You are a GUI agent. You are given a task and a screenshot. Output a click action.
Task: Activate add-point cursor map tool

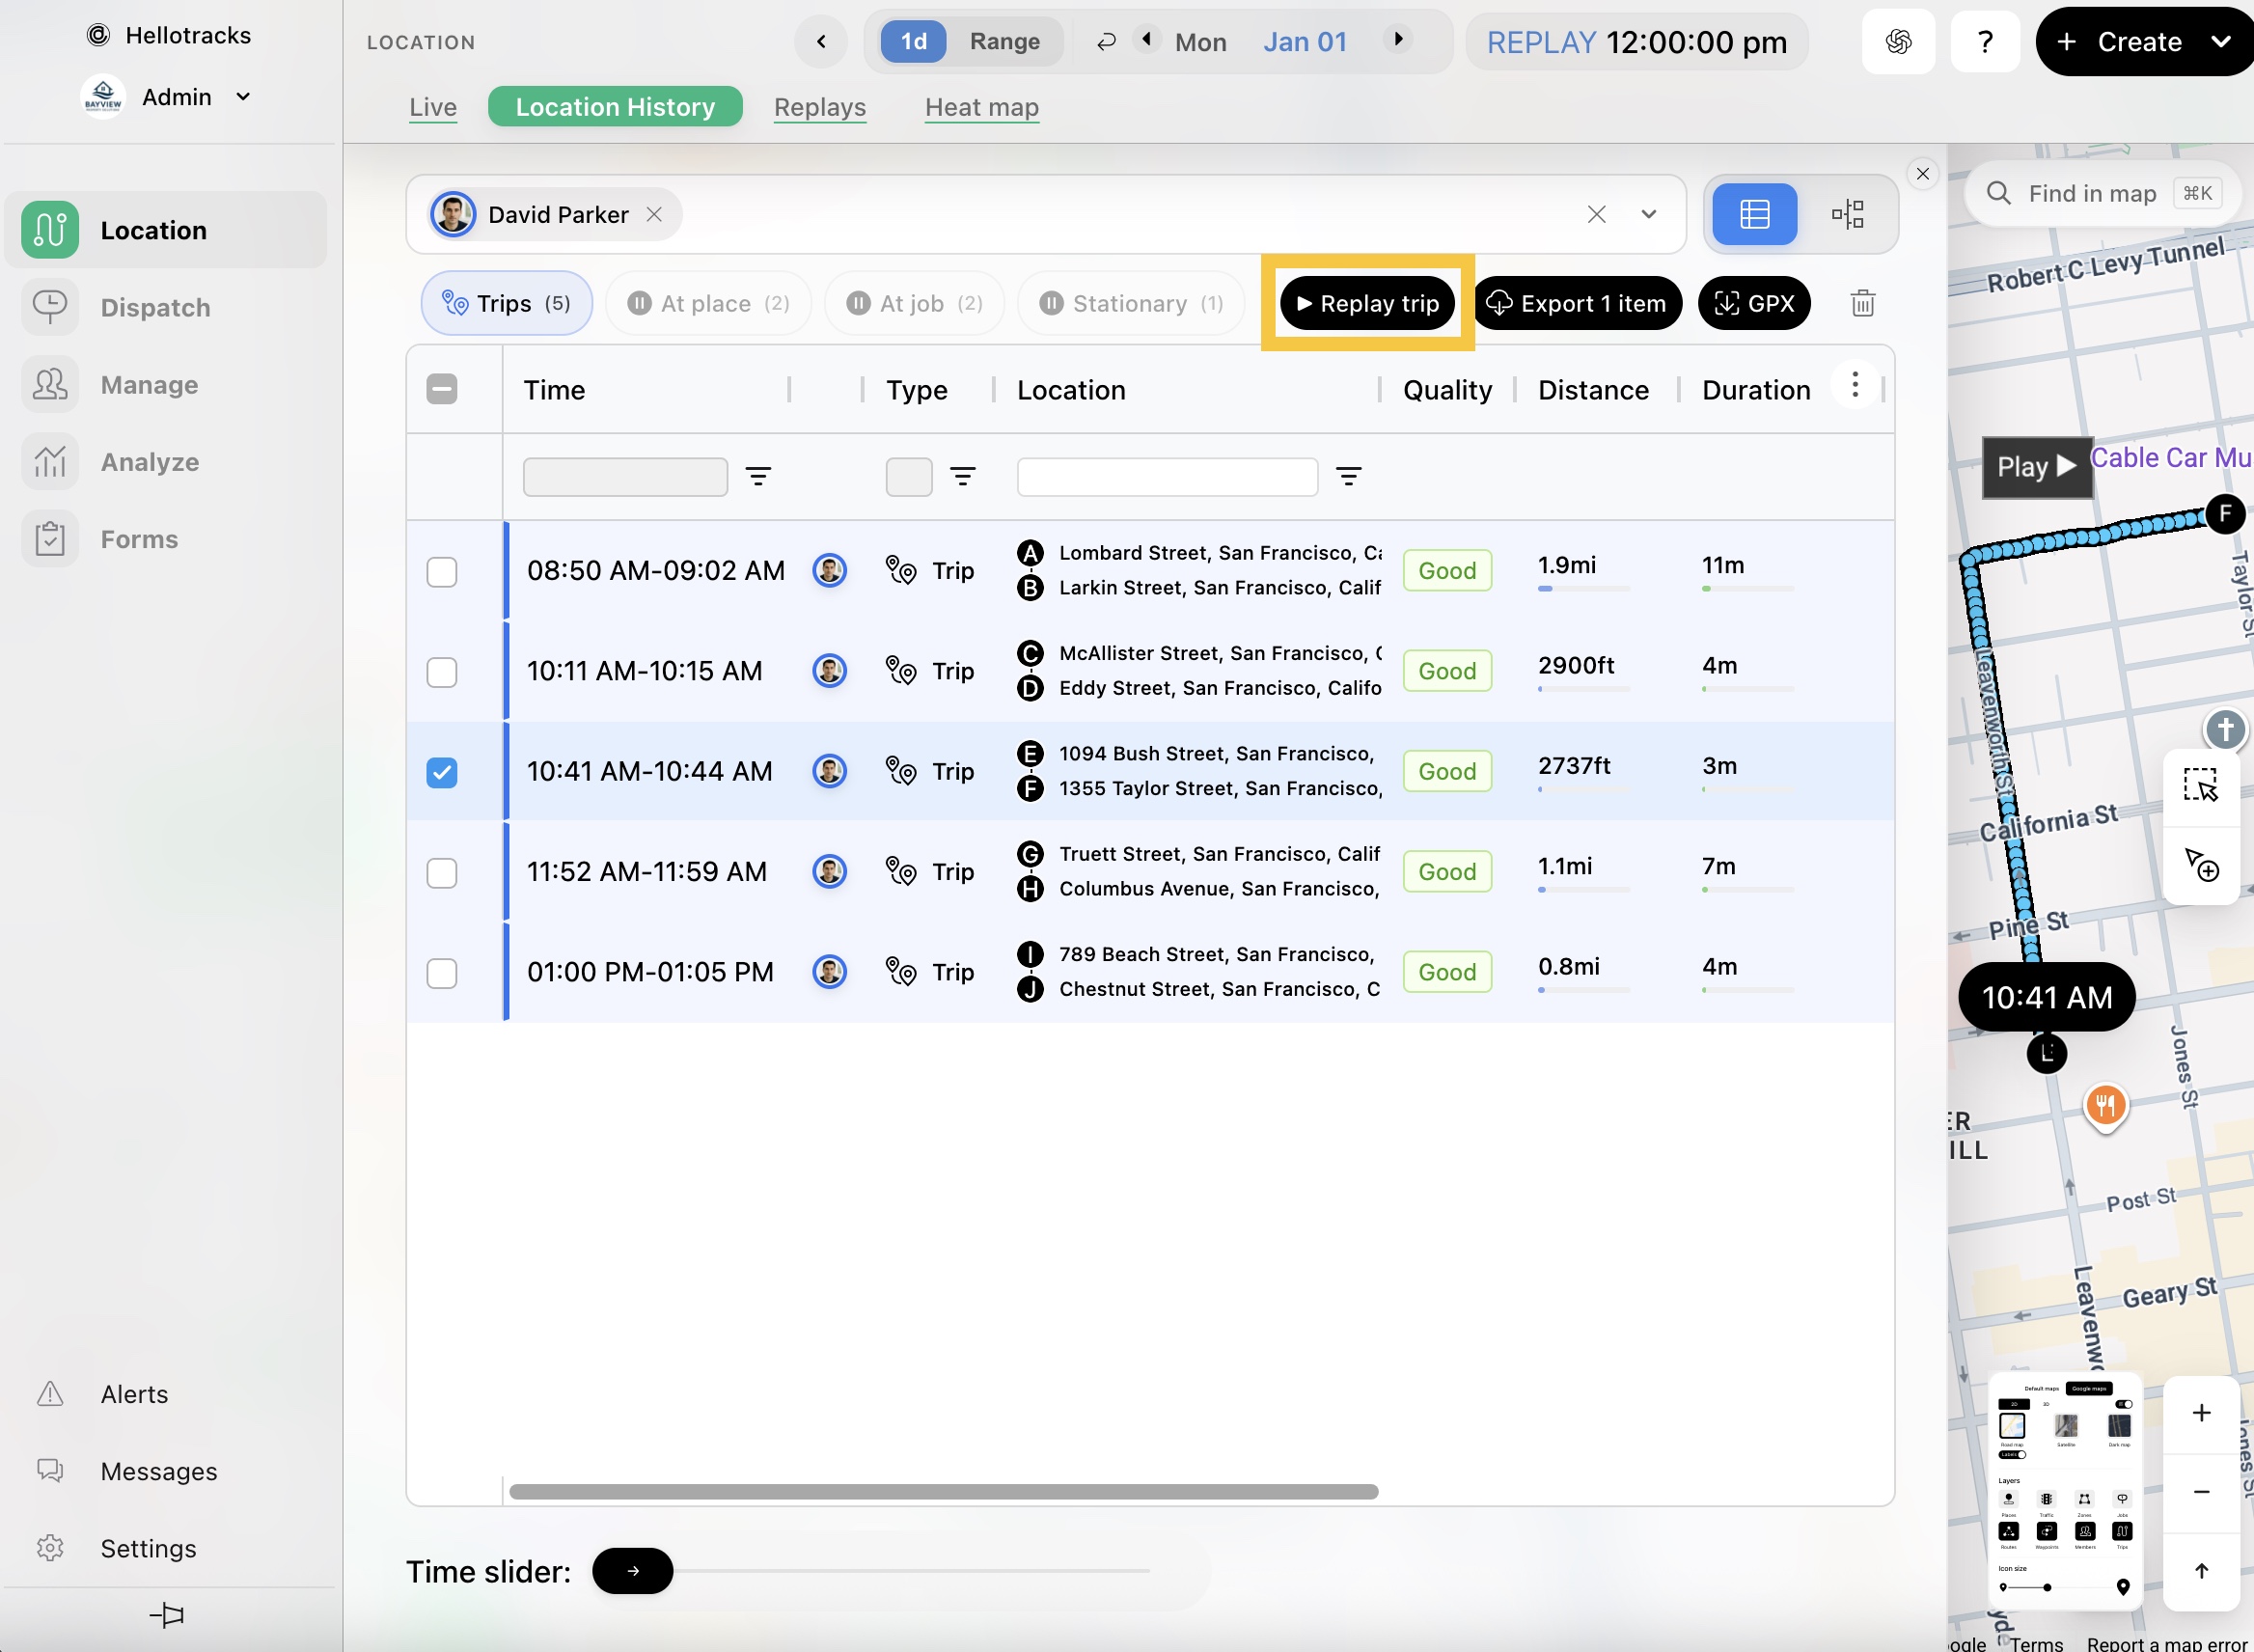(2200, 864)
